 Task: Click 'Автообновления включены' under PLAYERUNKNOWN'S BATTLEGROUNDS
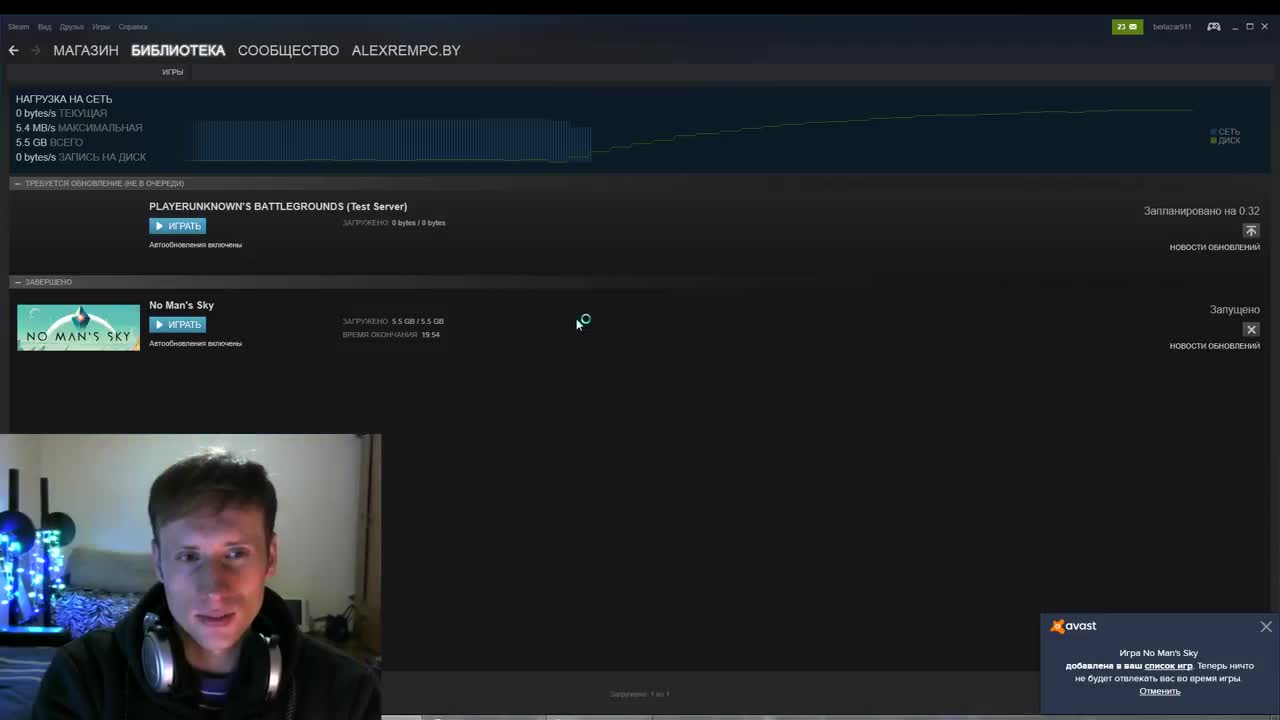(195, 245)
